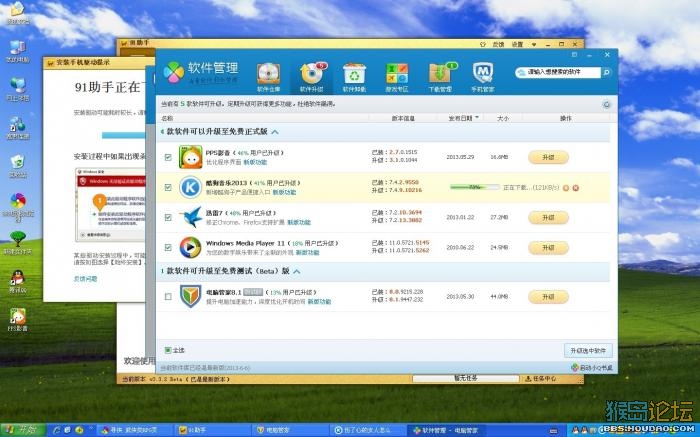The image size is (700, 437).
Task: Click the 升级选中软件 button
Action: pyautogui.click(x=588, y=350)
